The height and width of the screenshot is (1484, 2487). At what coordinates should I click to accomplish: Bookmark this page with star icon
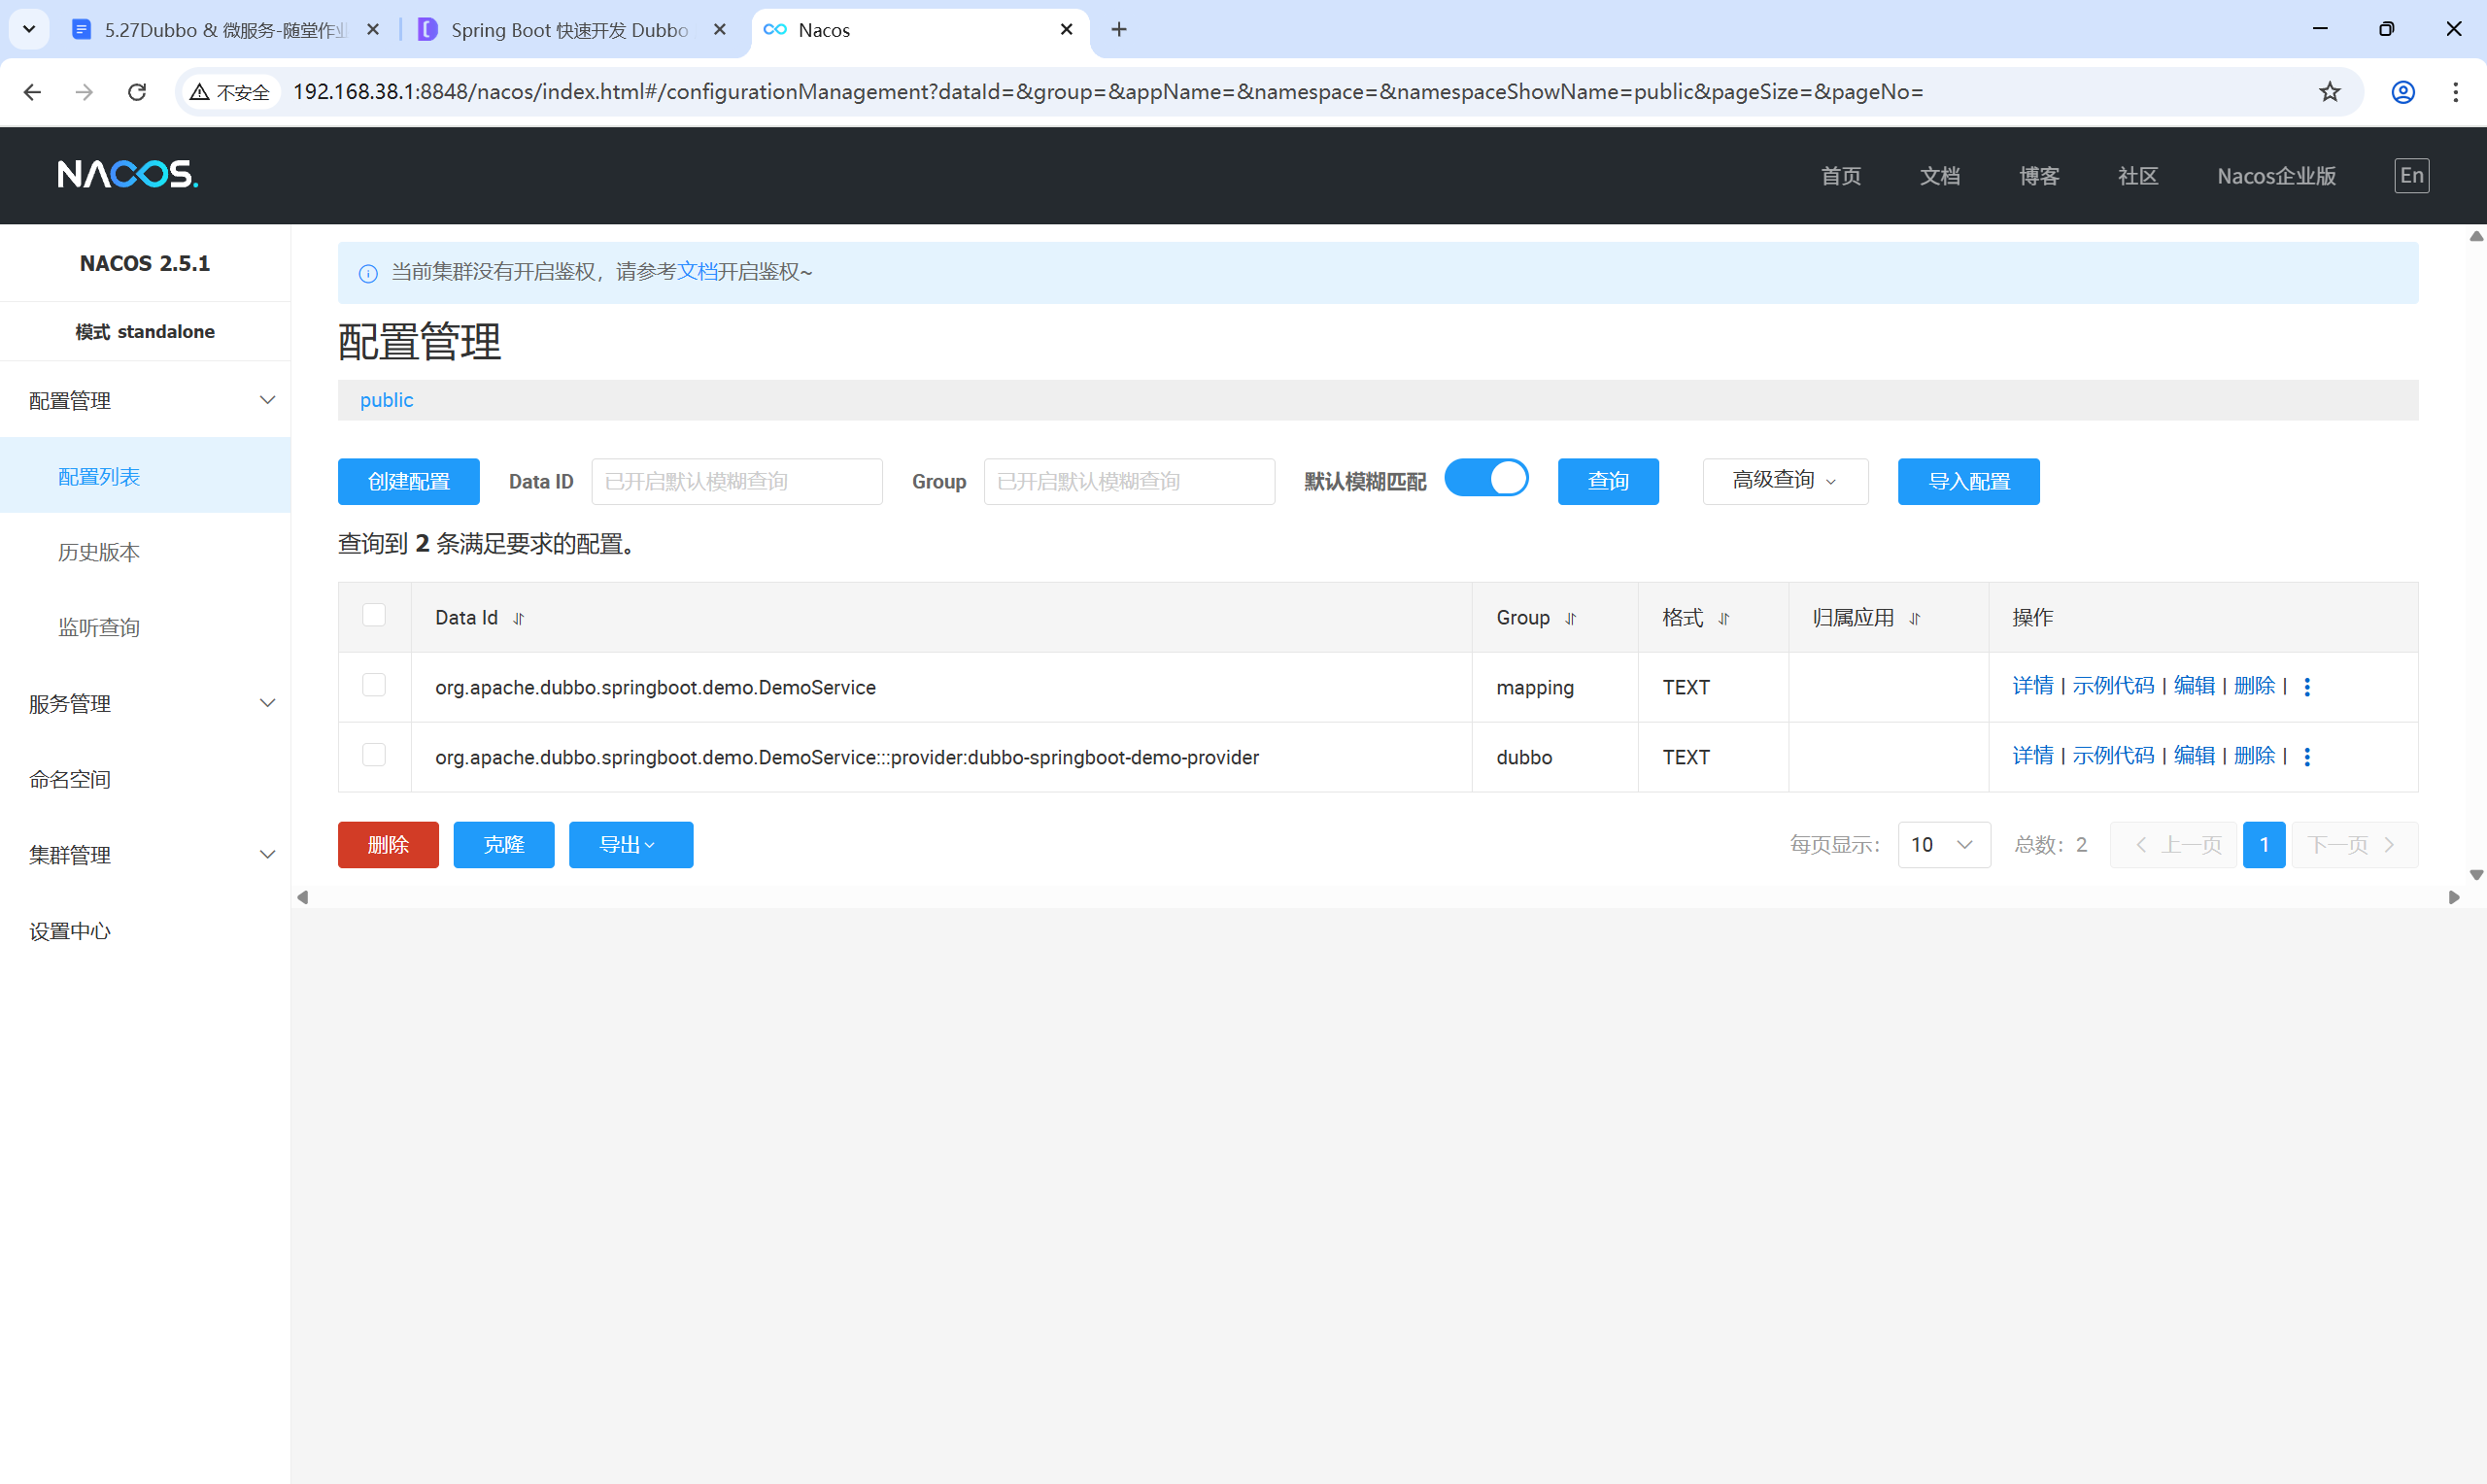click(x=2329, y=92)
